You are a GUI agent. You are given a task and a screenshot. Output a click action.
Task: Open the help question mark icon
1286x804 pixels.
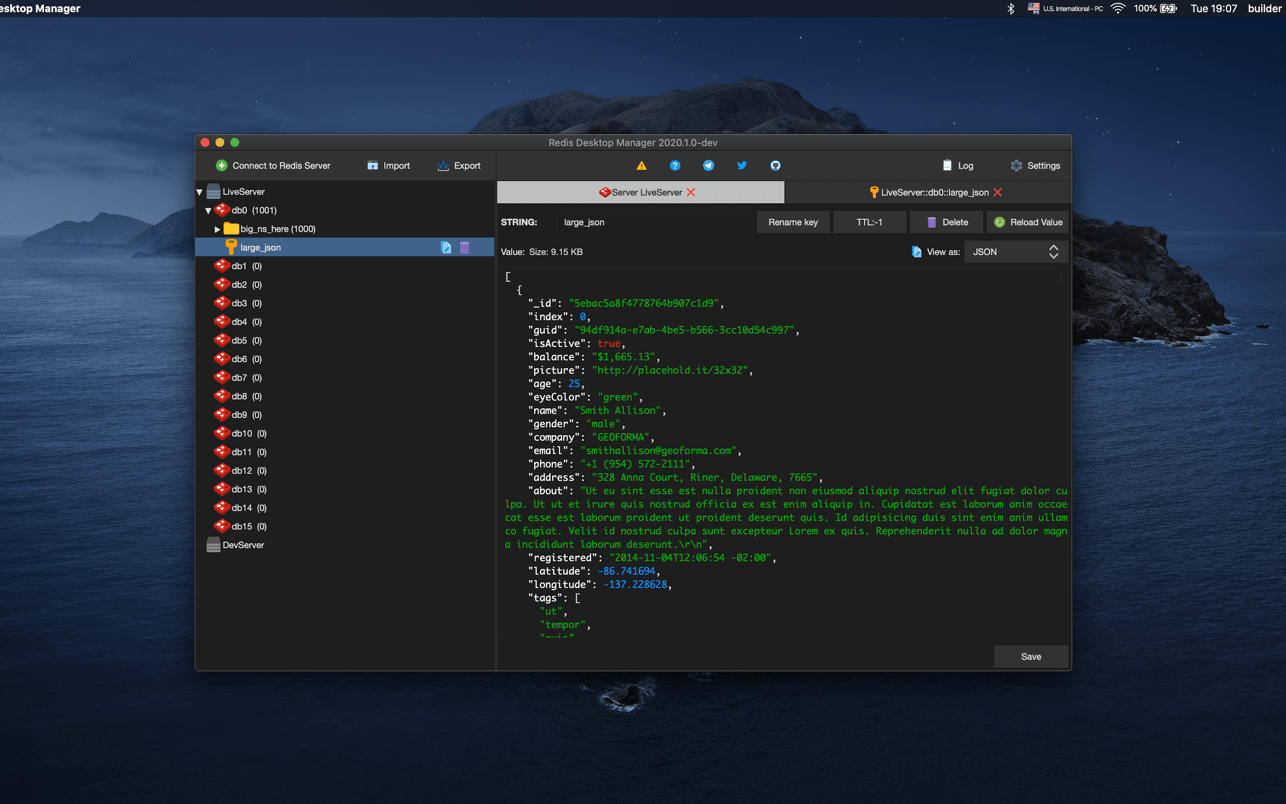675,166
